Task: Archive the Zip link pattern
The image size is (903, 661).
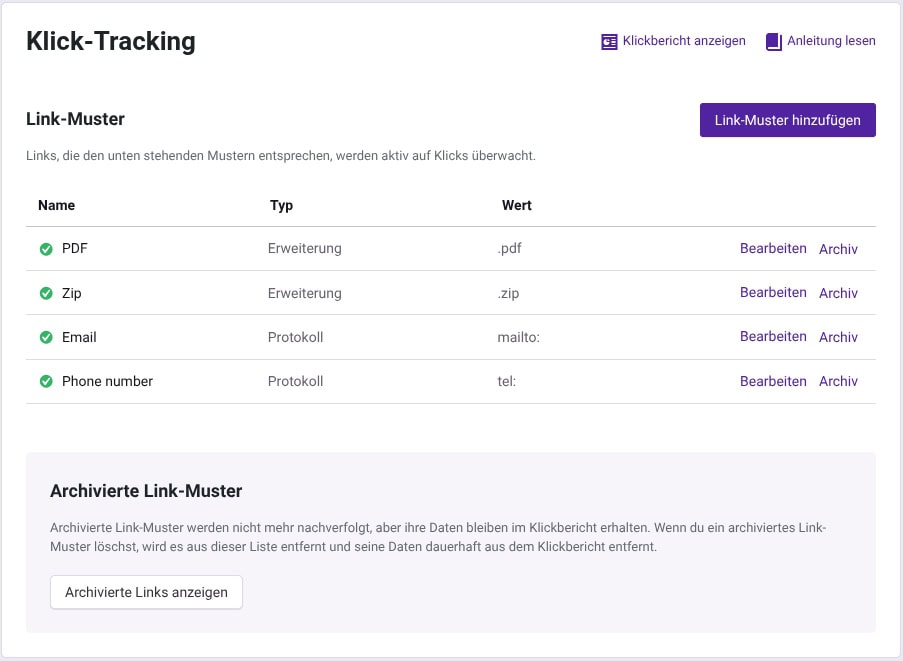Action: pyautogui.click(x=838, y=293)
